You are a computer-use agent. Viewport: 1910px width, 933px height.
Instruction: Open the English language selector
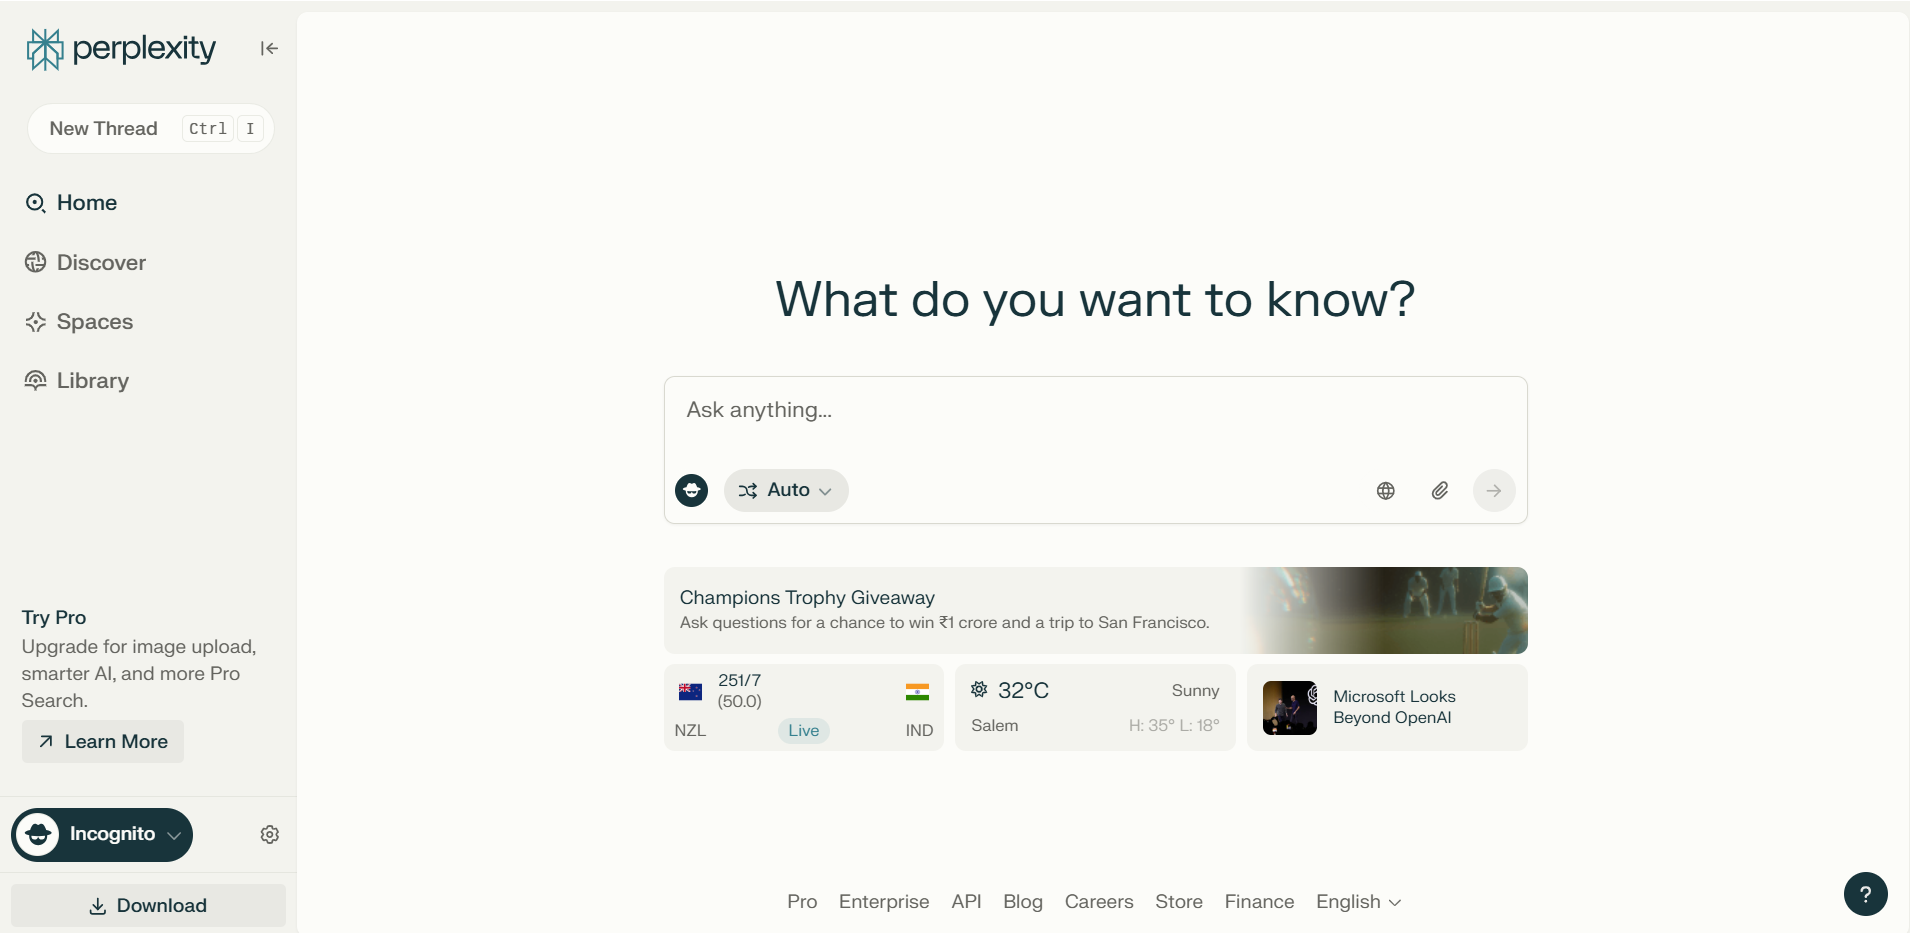[1358, 902]
